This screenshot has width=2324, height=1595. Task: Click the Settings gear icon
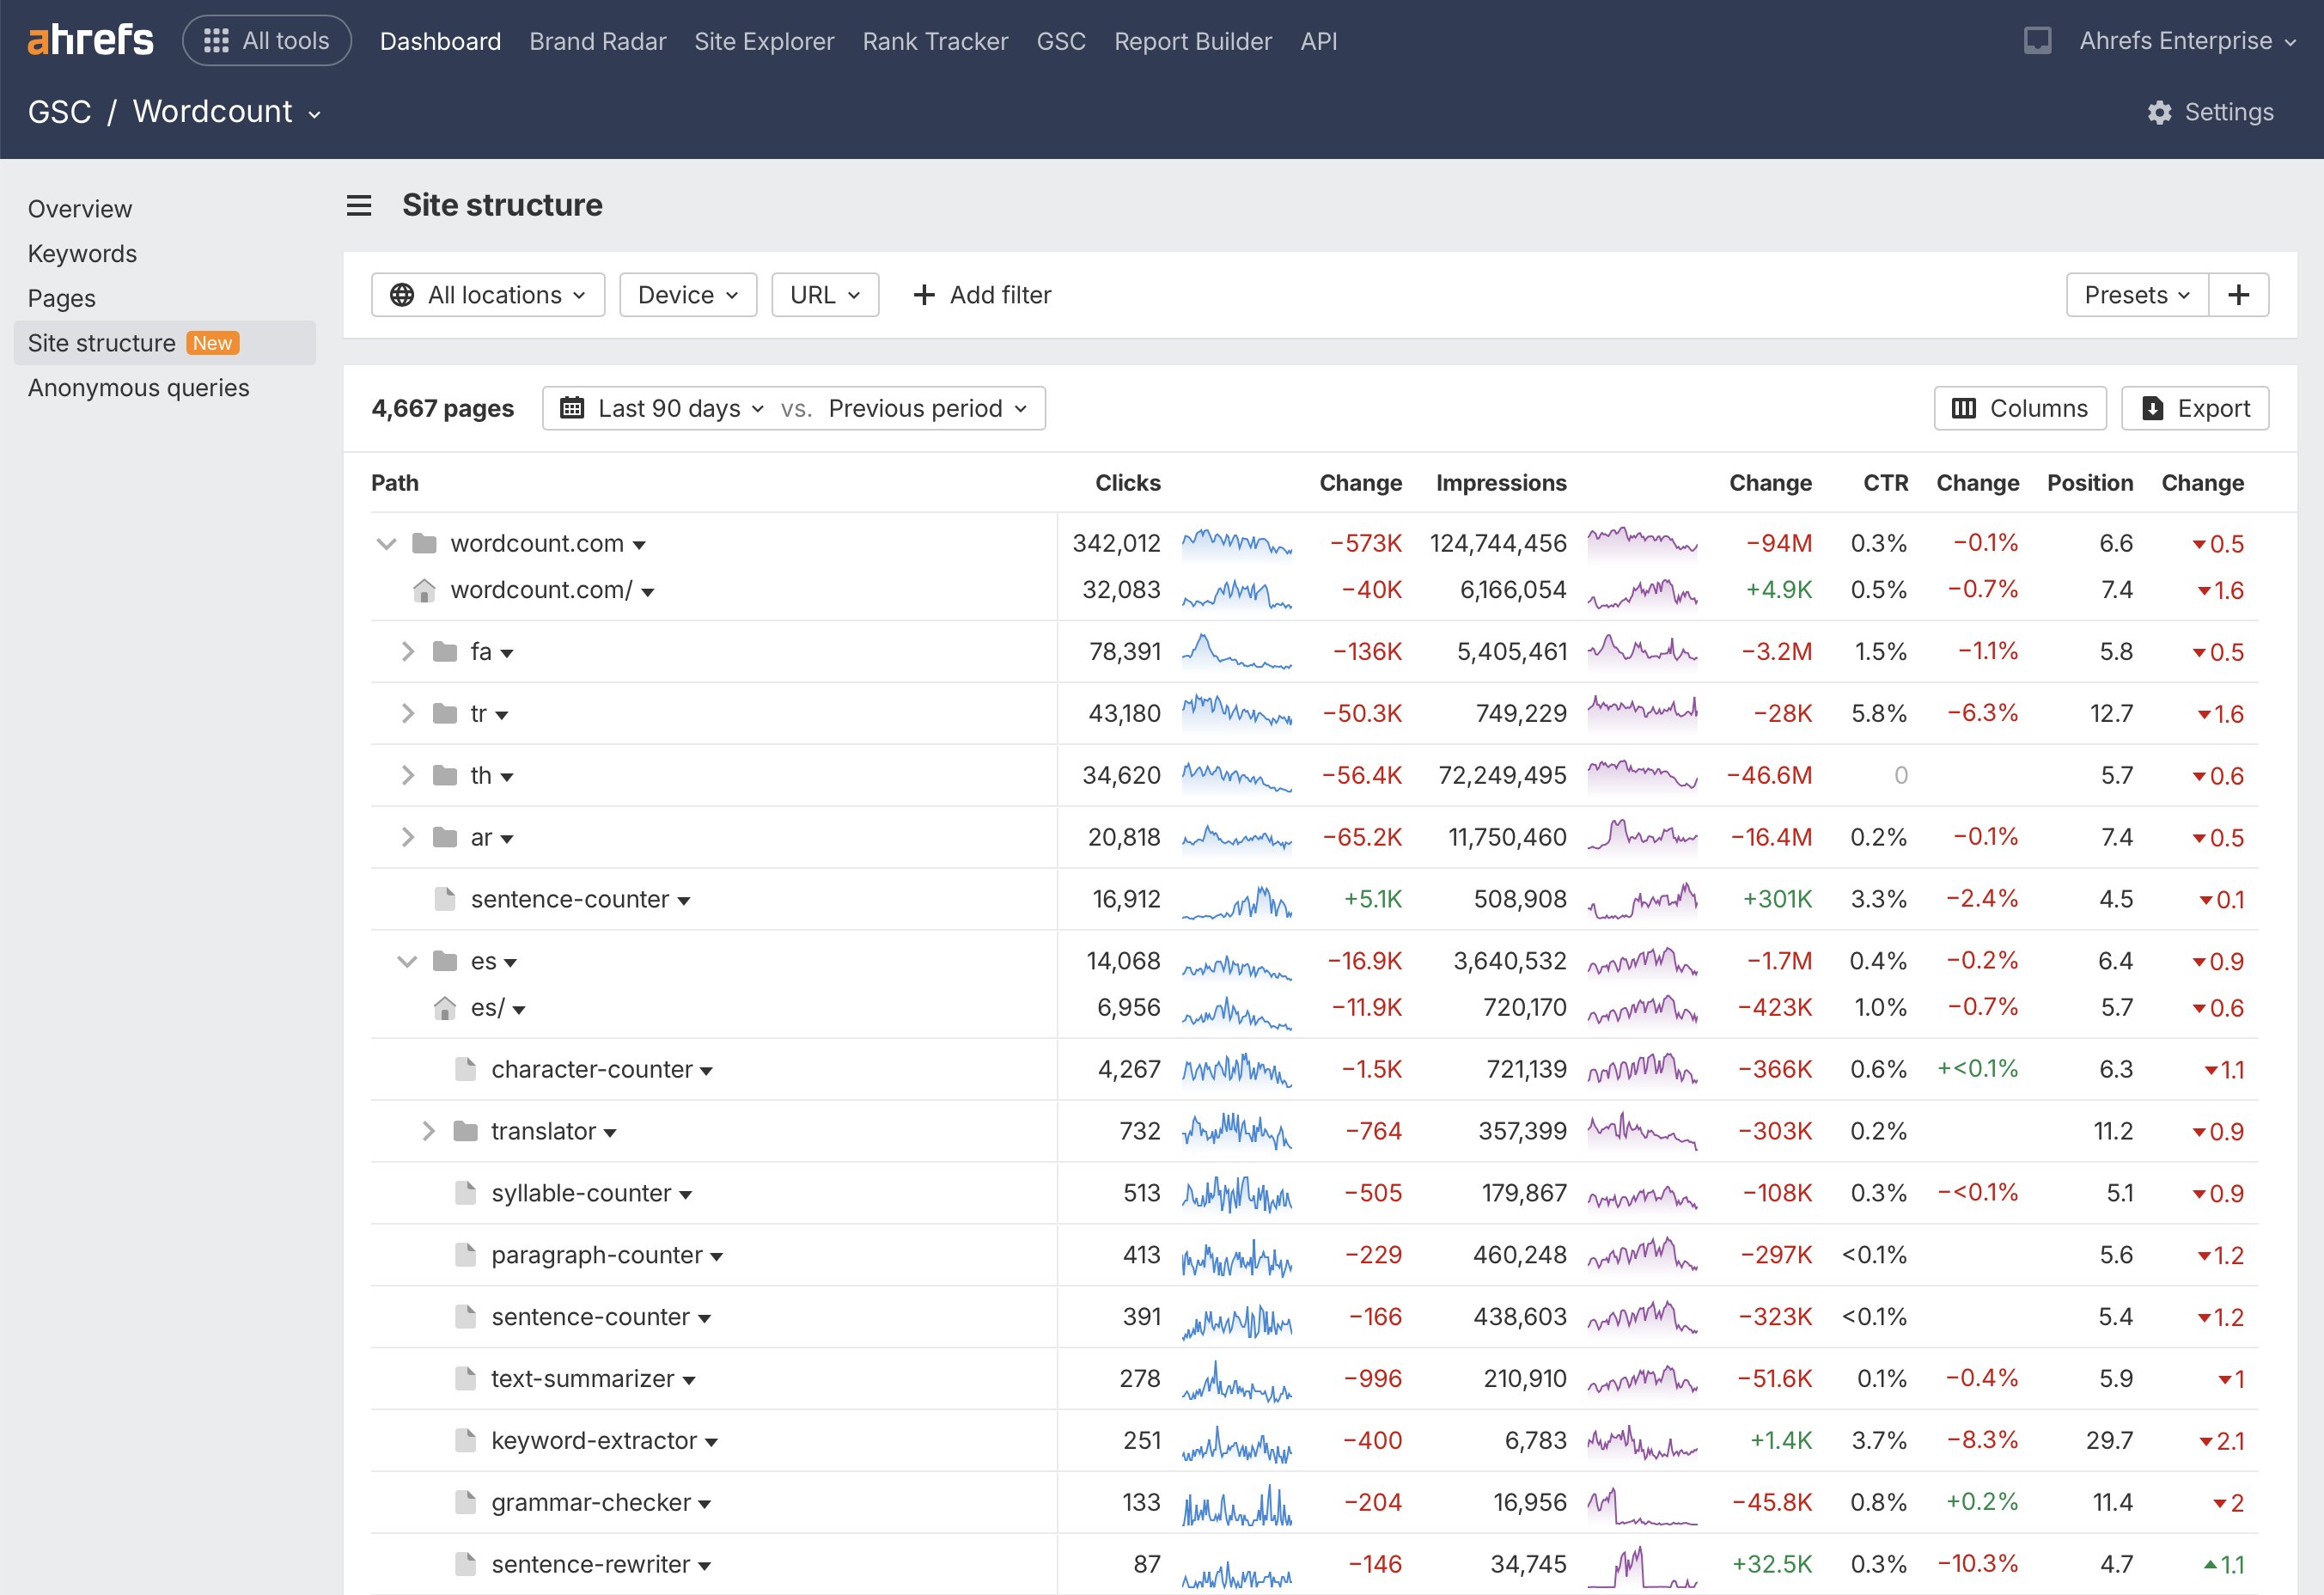coord(2159,112)
